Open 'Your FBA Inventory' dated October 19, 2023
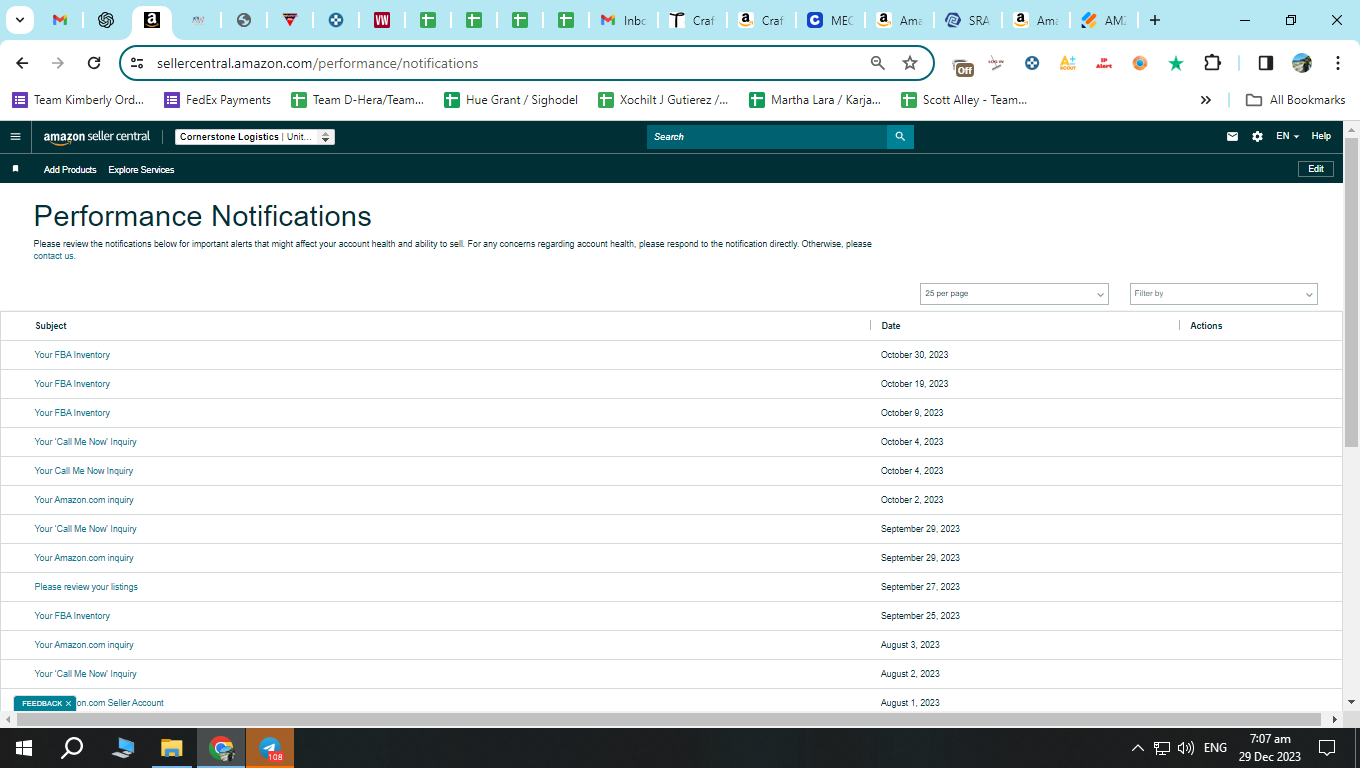1360x768 pixels. (72, 384)
